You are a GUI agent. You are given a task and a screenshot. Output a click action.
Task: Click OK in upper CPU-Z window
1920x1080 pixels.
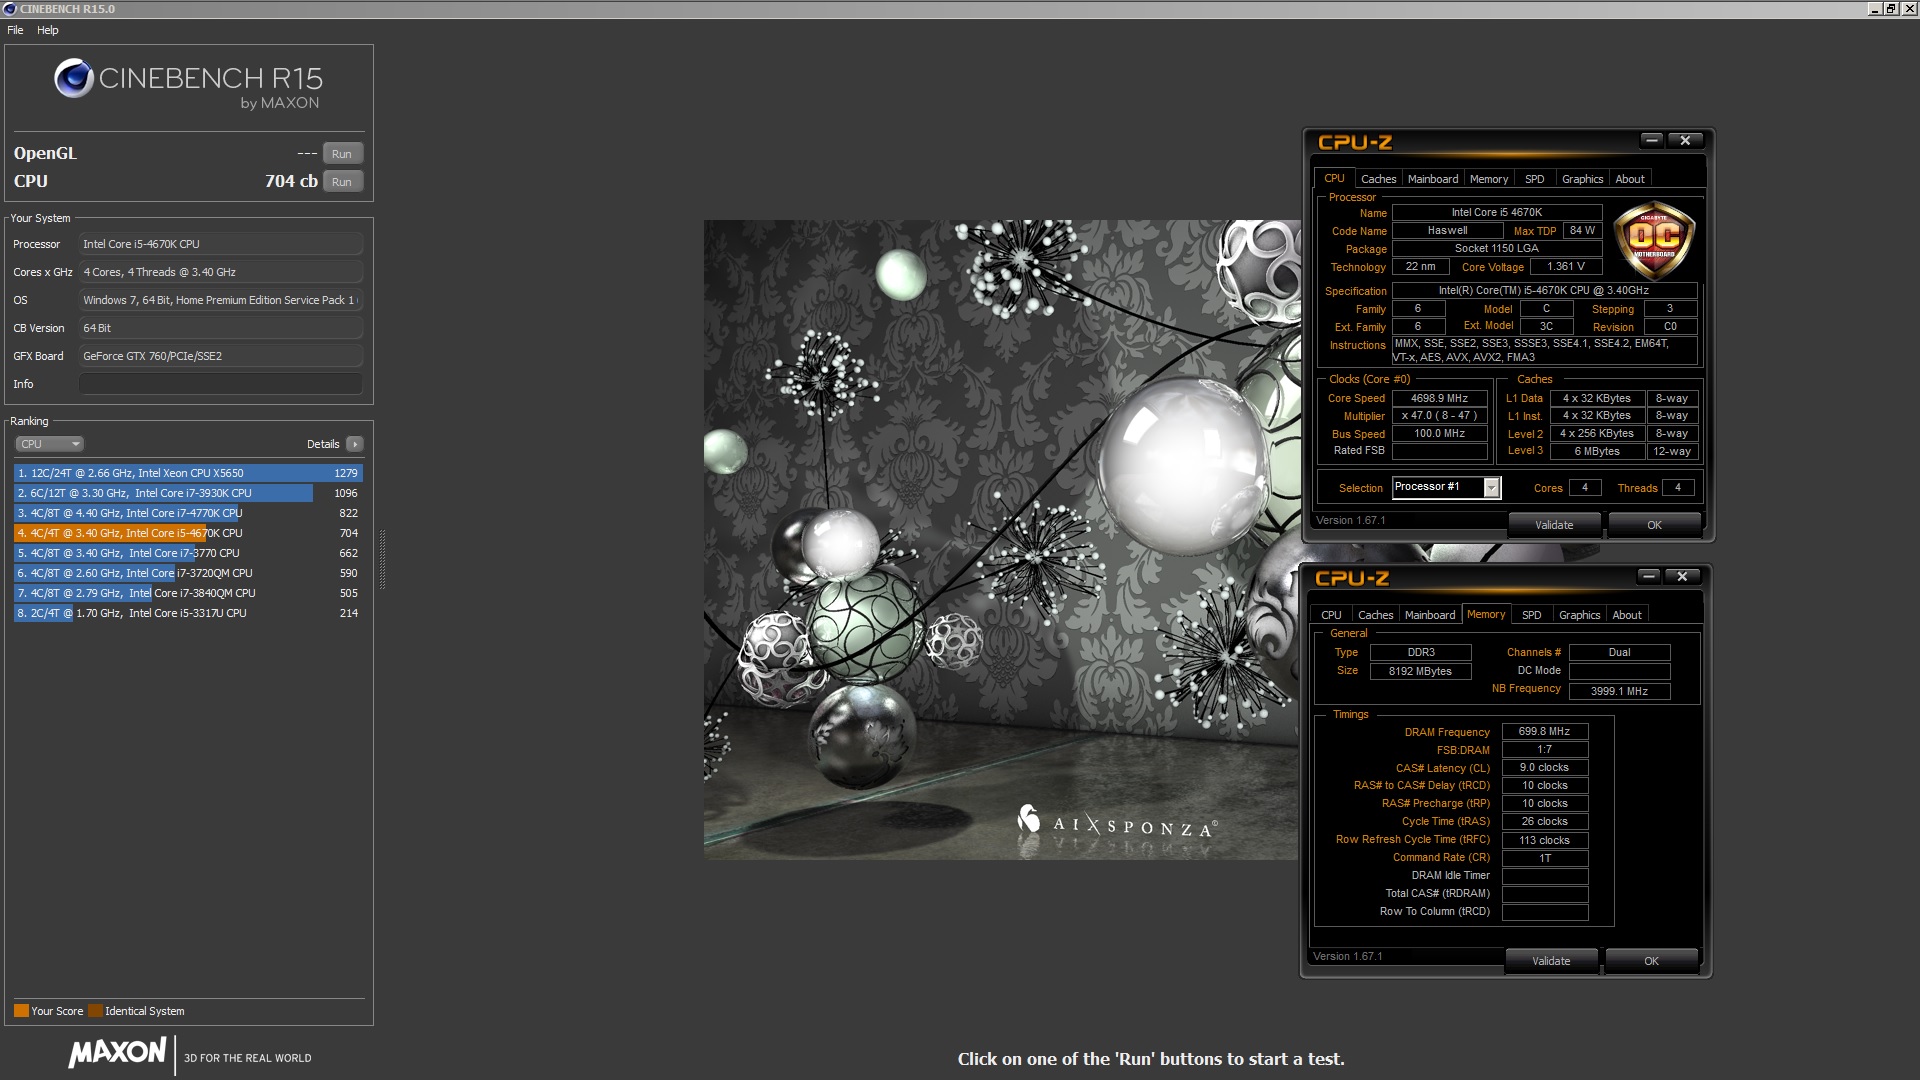[x=1654, y=525]
